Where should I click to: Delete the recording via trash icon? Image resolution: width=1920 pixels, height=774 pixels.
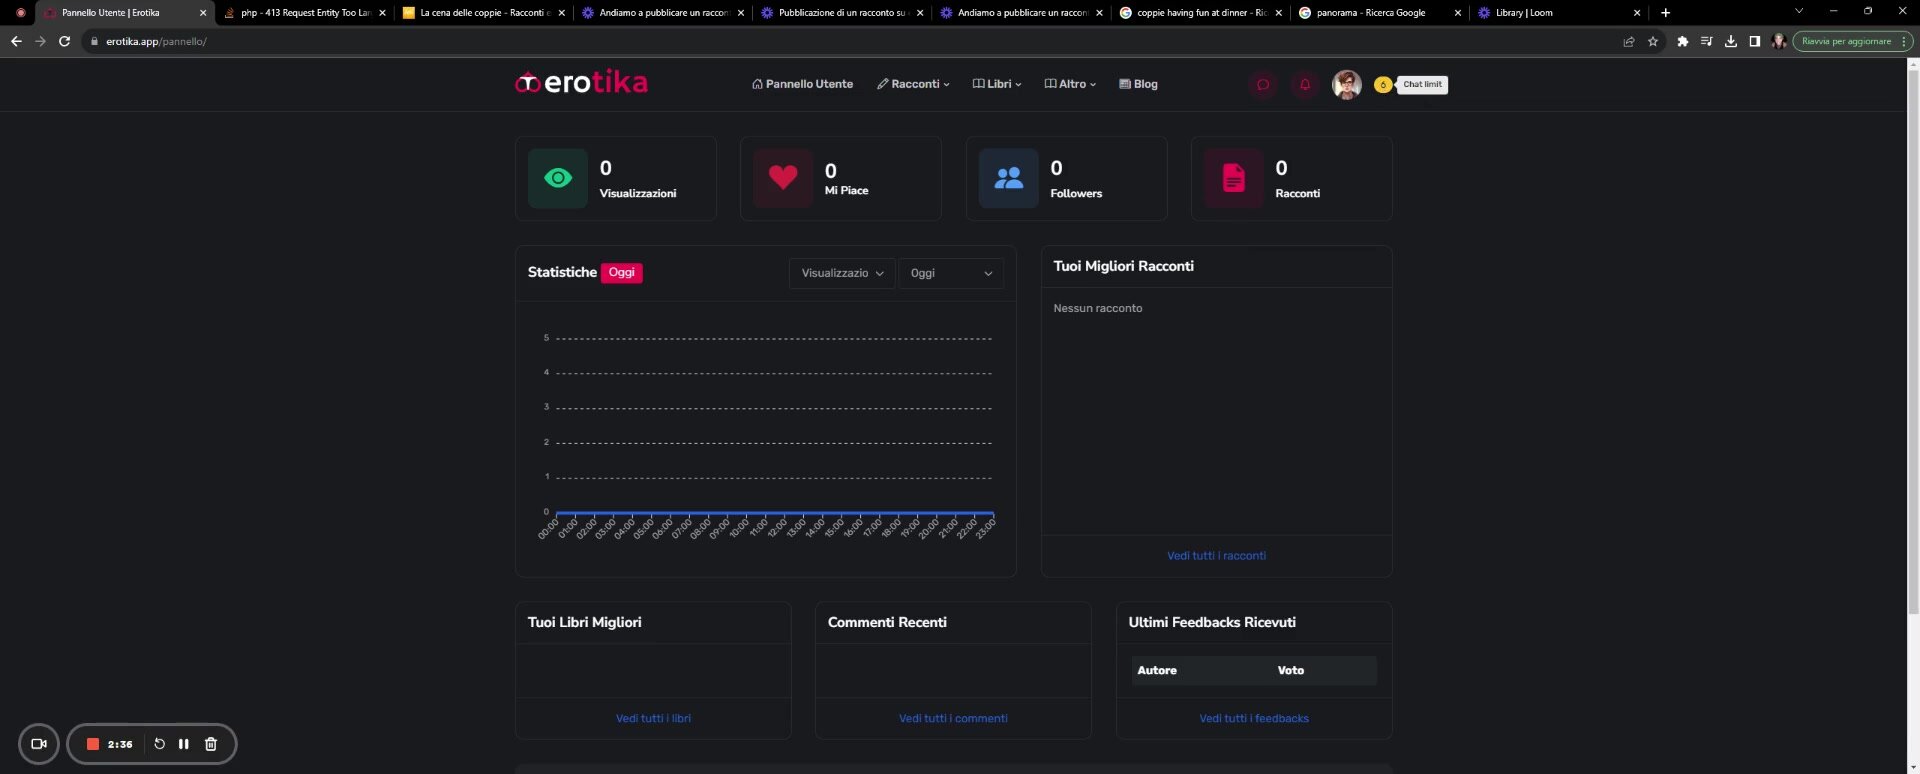click(x=211, y=744)
